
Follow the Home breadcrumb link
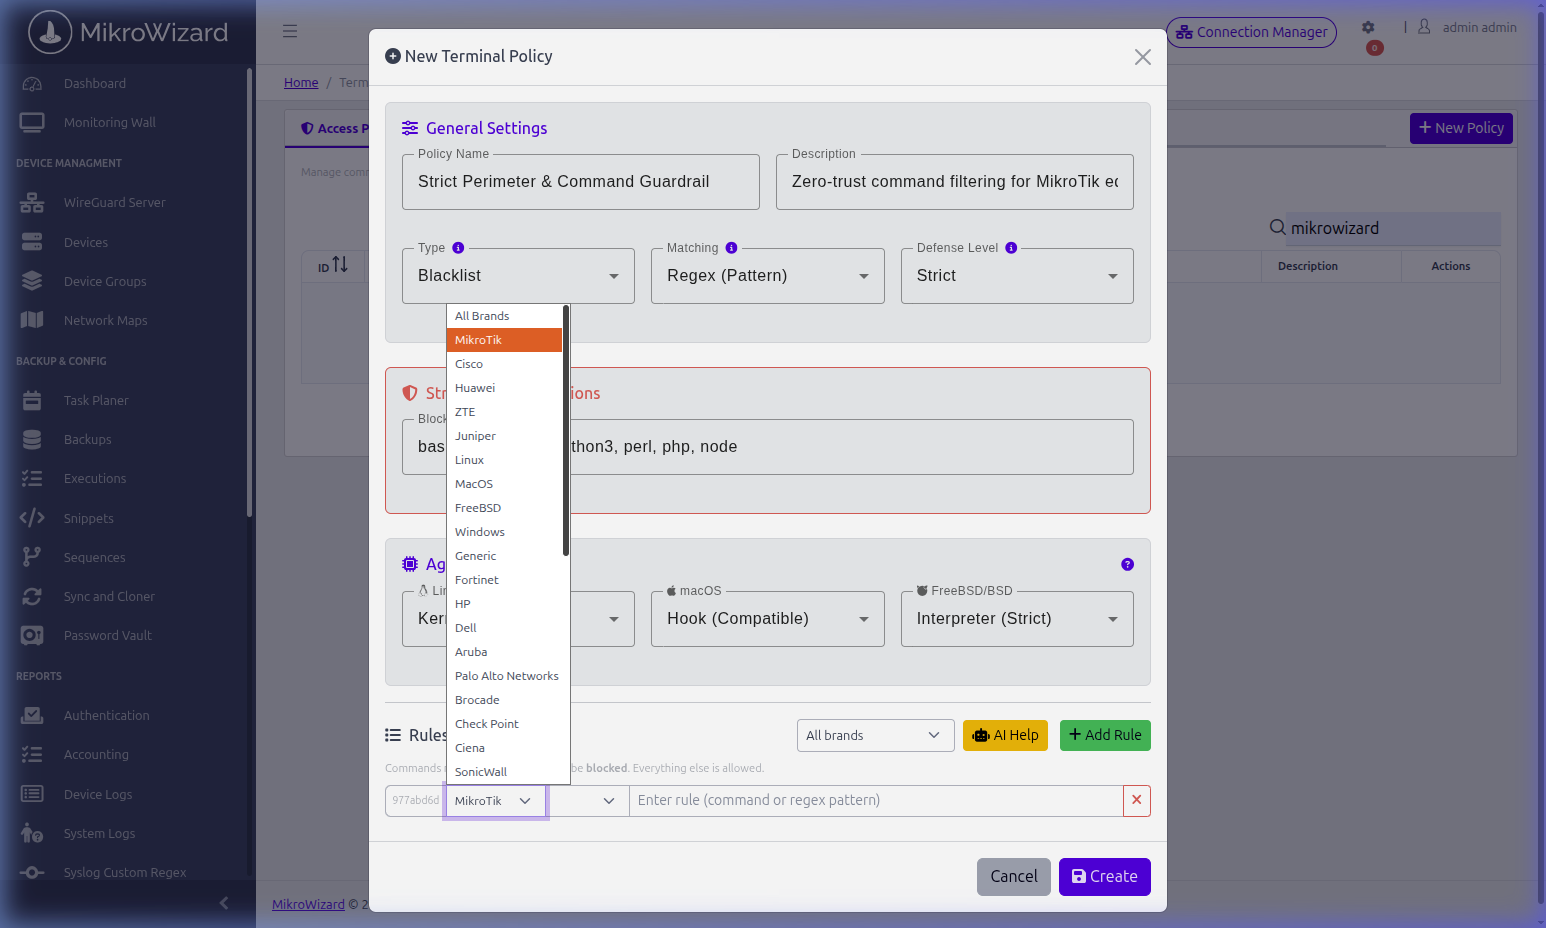tap(301, 83)
